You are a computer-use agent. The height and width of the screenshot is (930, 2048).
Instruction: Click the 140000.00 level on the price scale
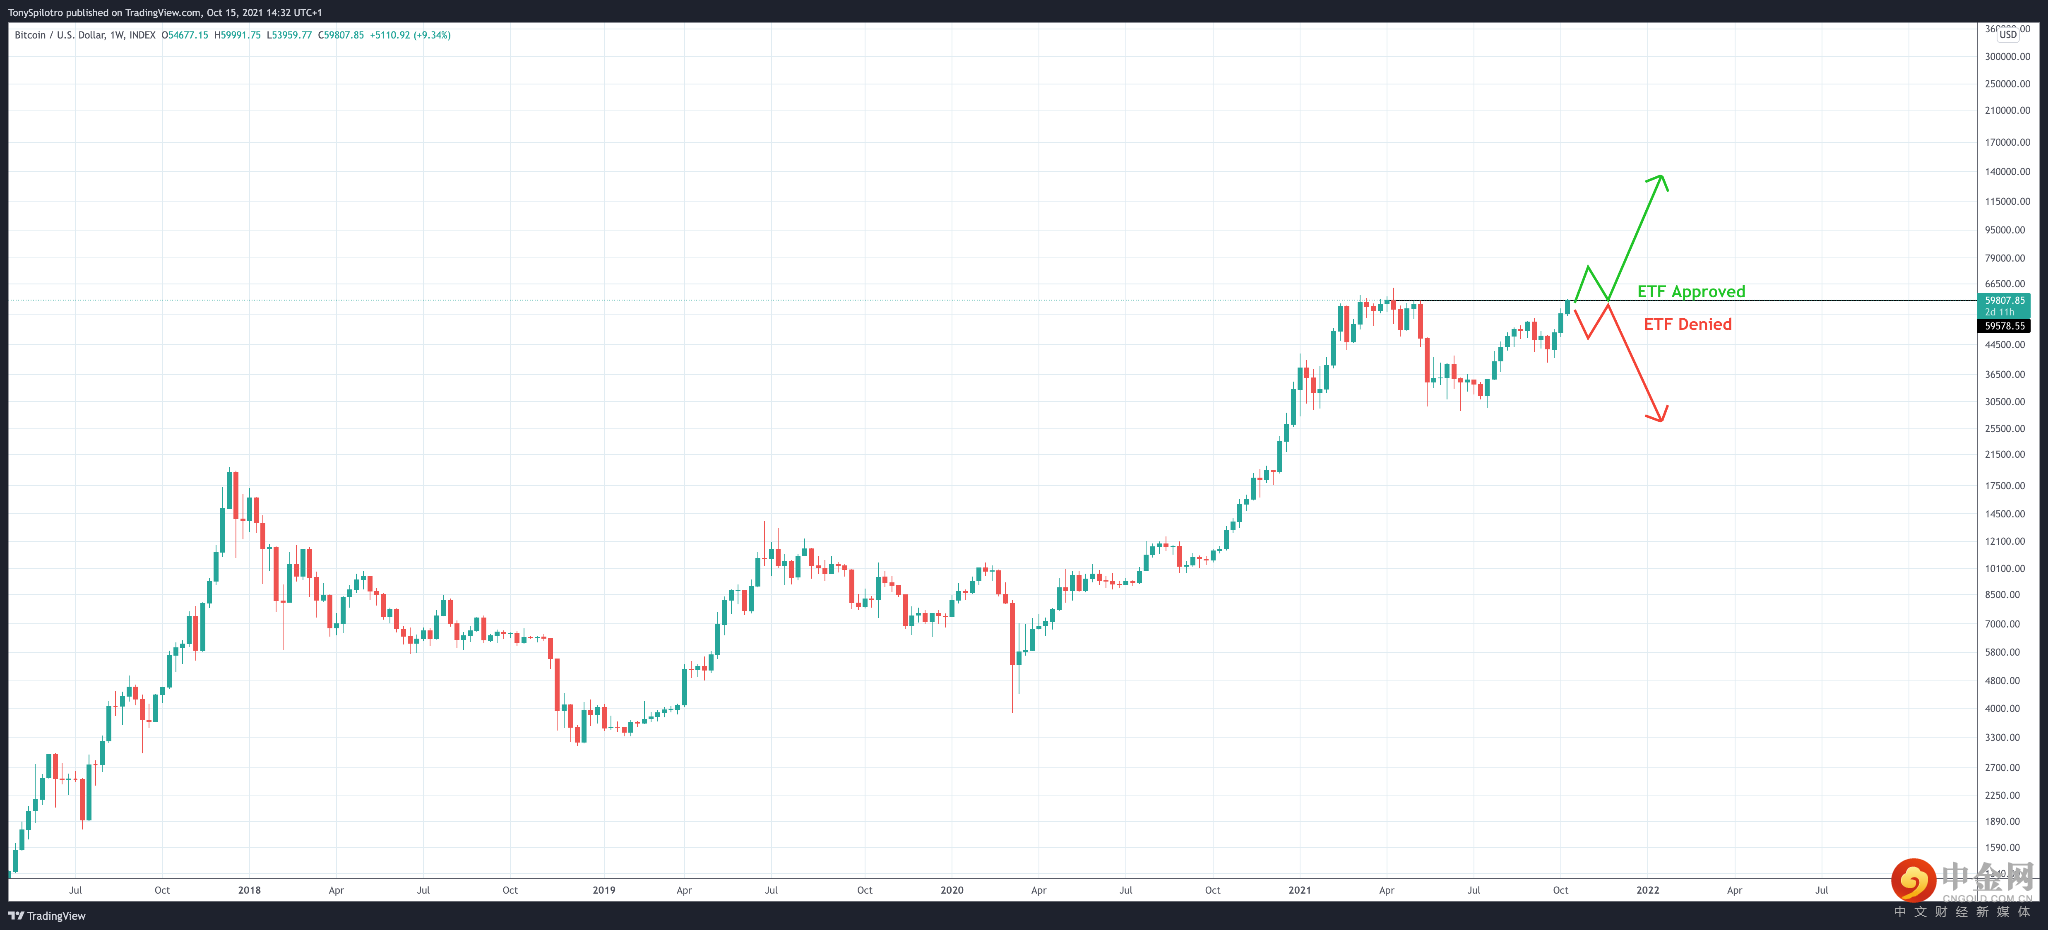pos(2007,172)
